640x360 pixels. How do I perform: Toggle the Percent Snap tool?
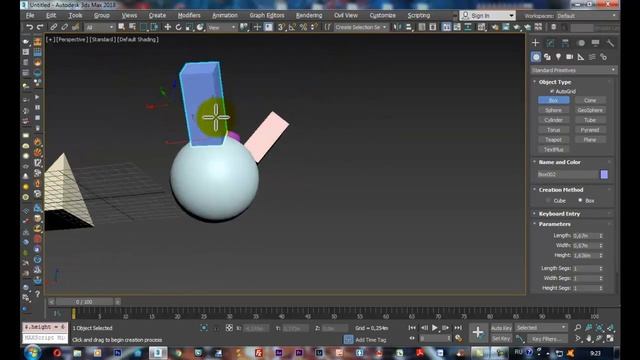pyautogui.click(x=303, y=27)
